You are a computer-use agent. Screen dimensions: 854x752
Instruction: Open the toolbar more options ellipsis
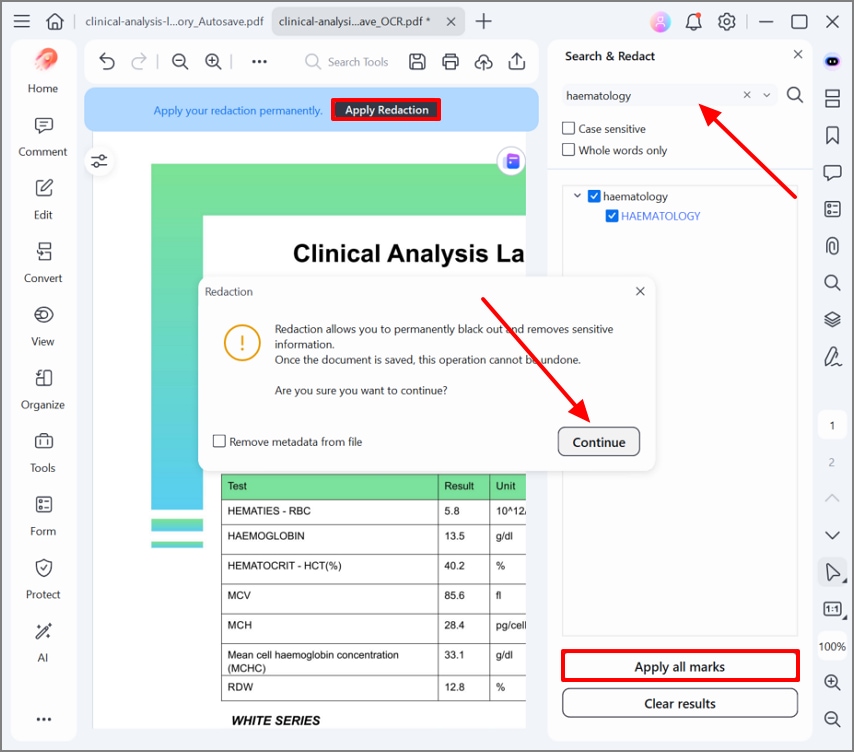259,62
